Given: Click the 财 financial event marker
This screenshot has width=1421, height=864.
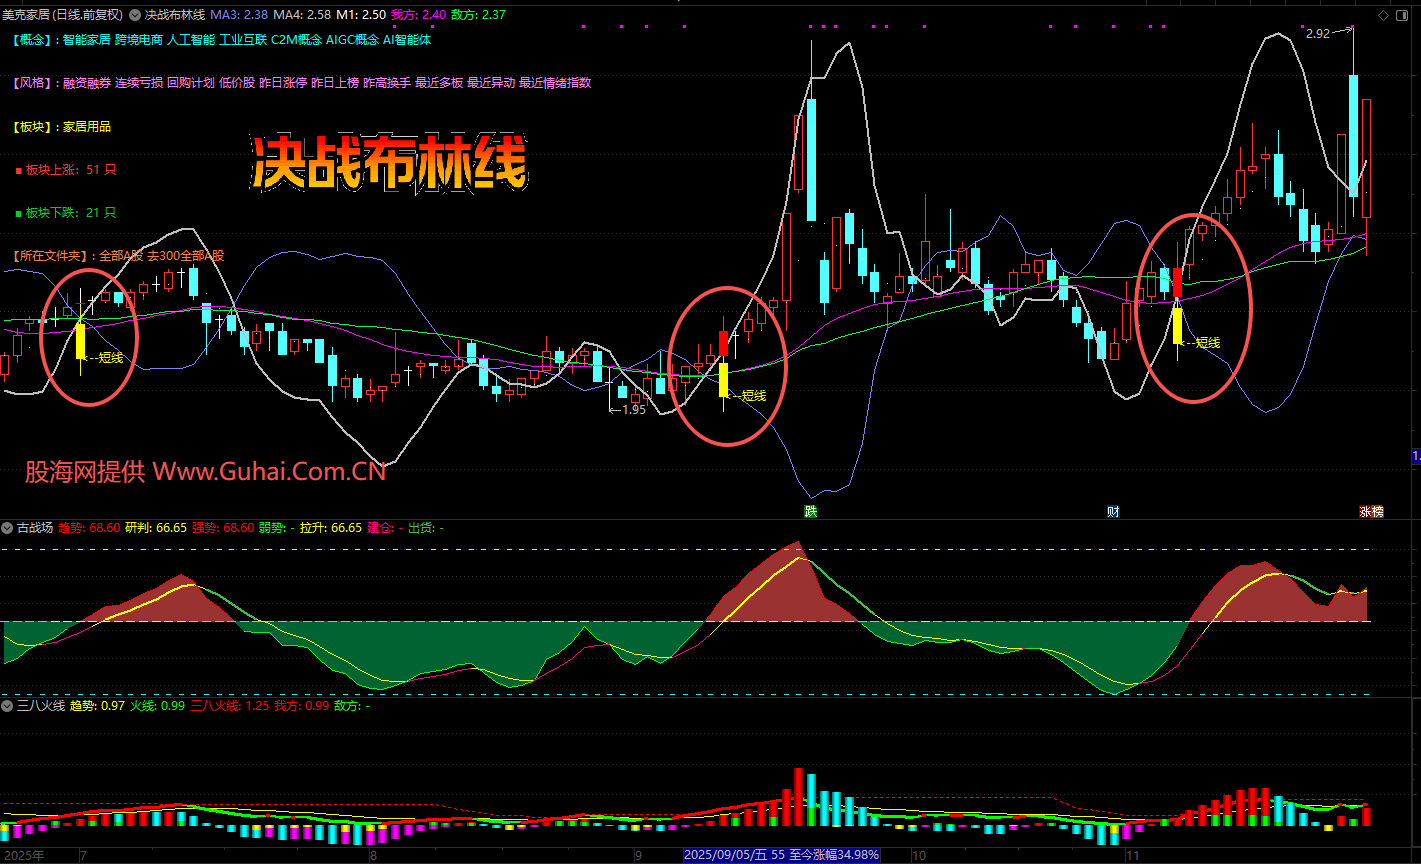Looking at the screenshot, I should coord(1113,511).
